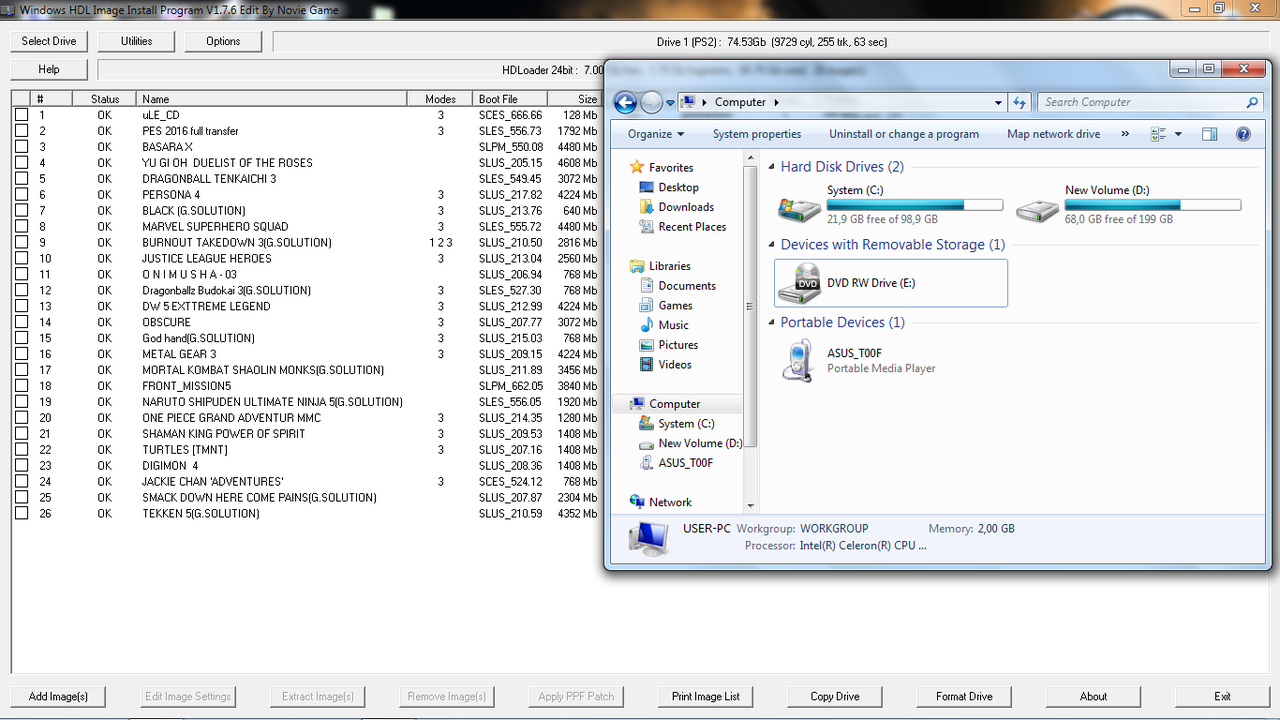Open the view options dropdown arrow
This screenshot has height=720, width=1280.
(1178, 134)
